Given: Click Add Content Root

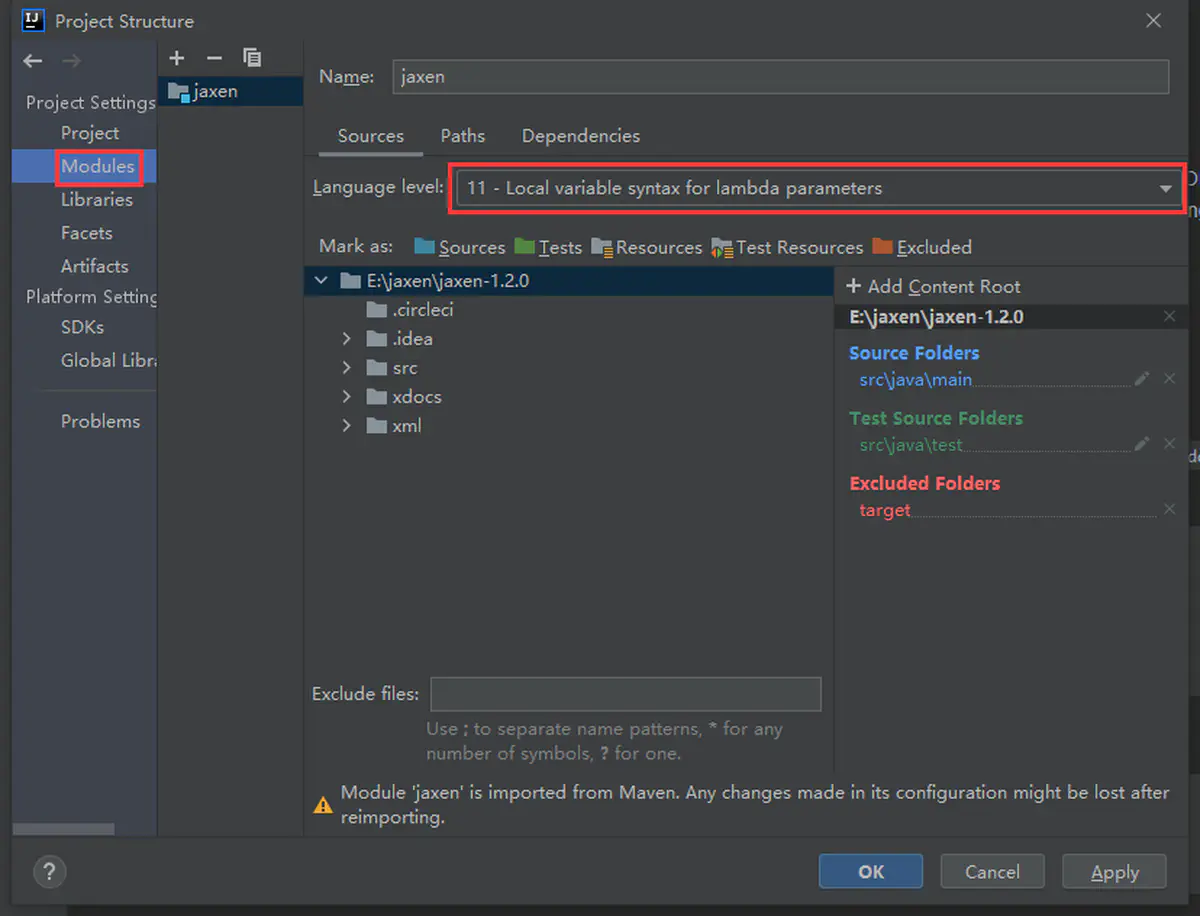Looking at the screenshot, I should click(x=933, y=286).
